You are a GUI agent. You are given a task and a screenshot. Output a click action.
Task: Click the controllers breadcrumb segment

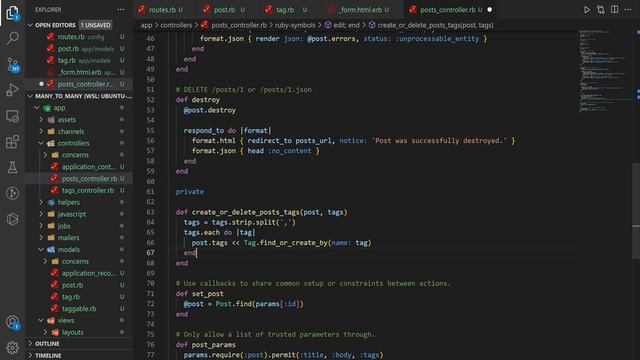point(176,25)
